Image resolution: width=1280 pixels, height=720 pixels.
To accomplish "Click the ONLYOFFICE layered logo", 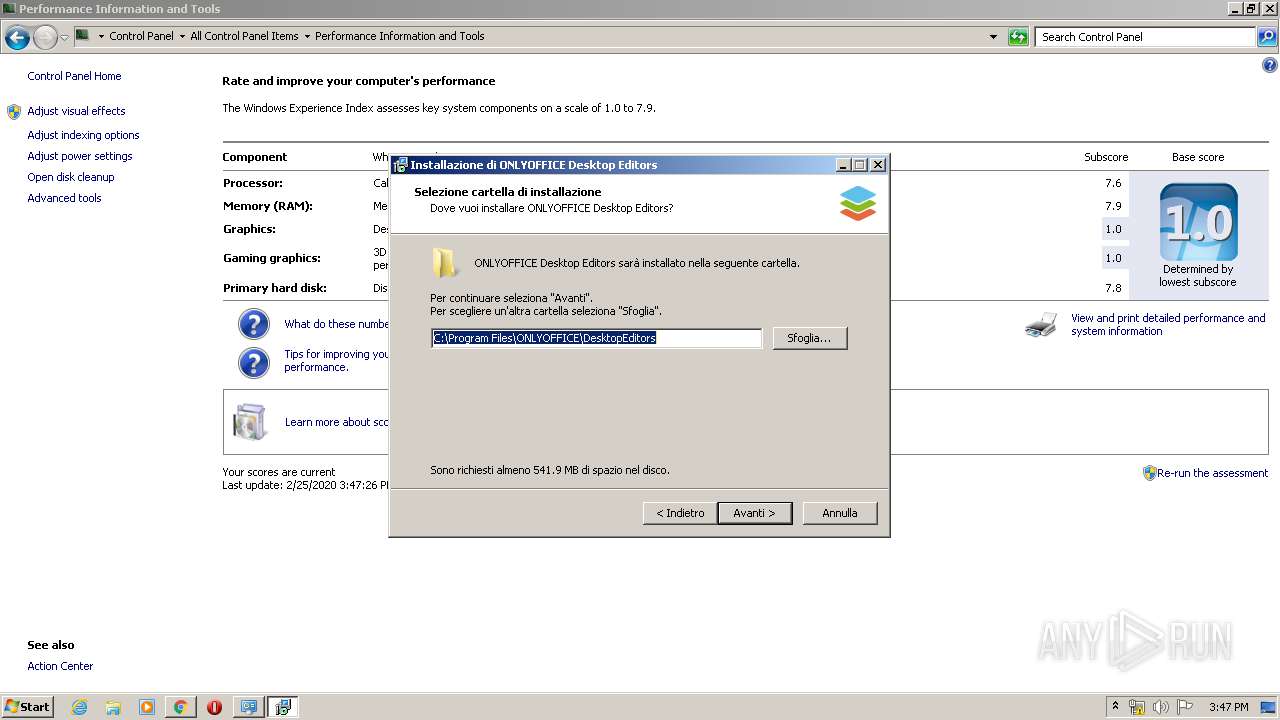I will pyautogui.click(x=858, y=203).
